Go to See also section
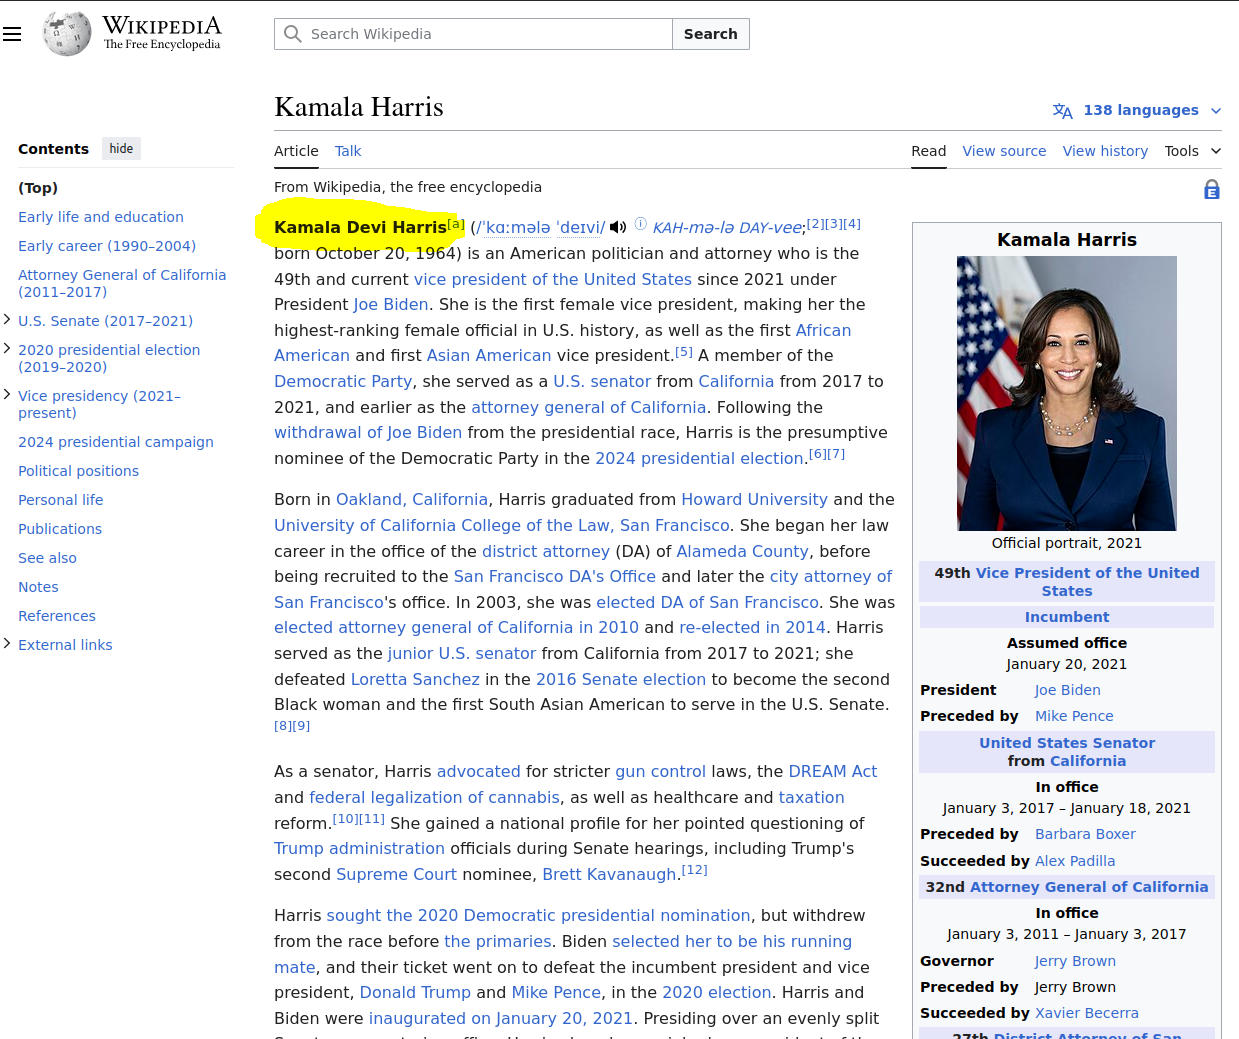 [x=47, y=558]
